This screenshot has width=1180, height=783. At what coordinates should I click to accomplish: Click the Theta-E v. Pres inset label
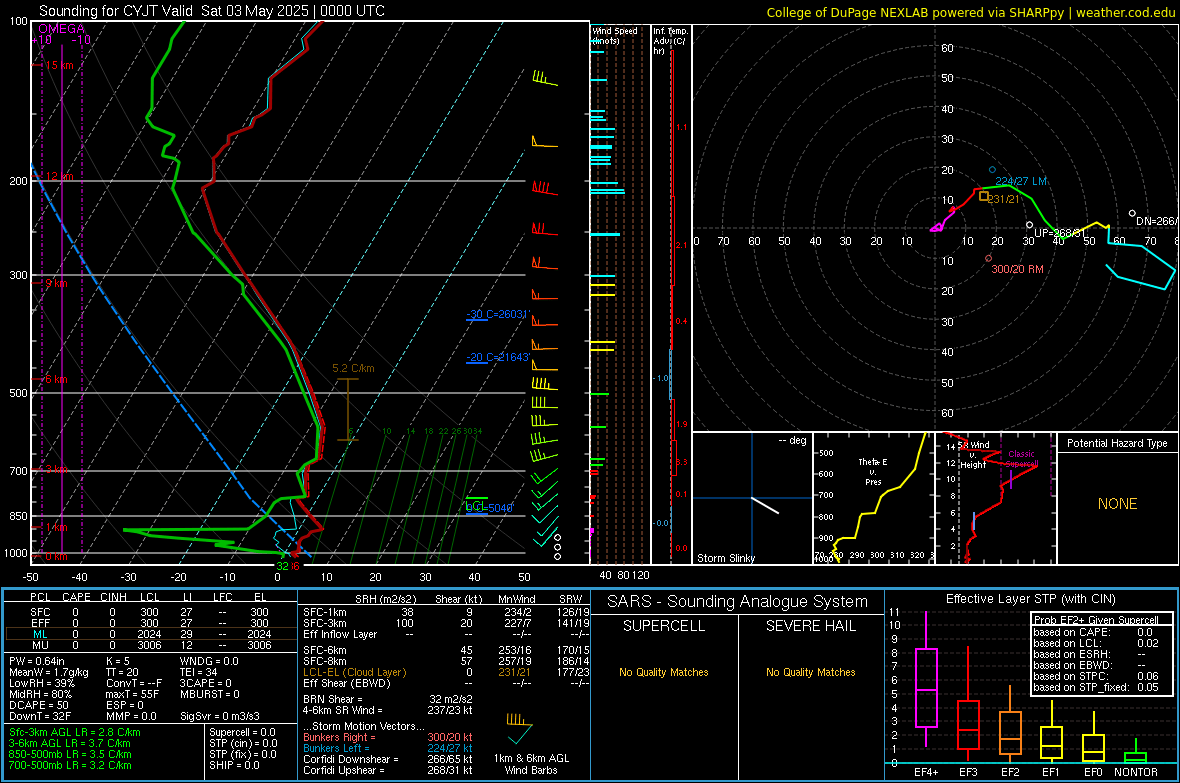(873, 471)
